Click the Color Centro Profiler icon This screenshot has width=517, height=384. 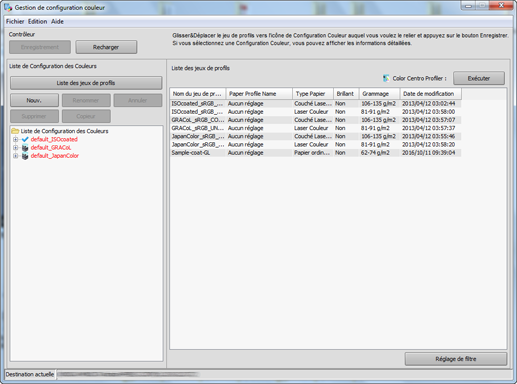(386, 78)
